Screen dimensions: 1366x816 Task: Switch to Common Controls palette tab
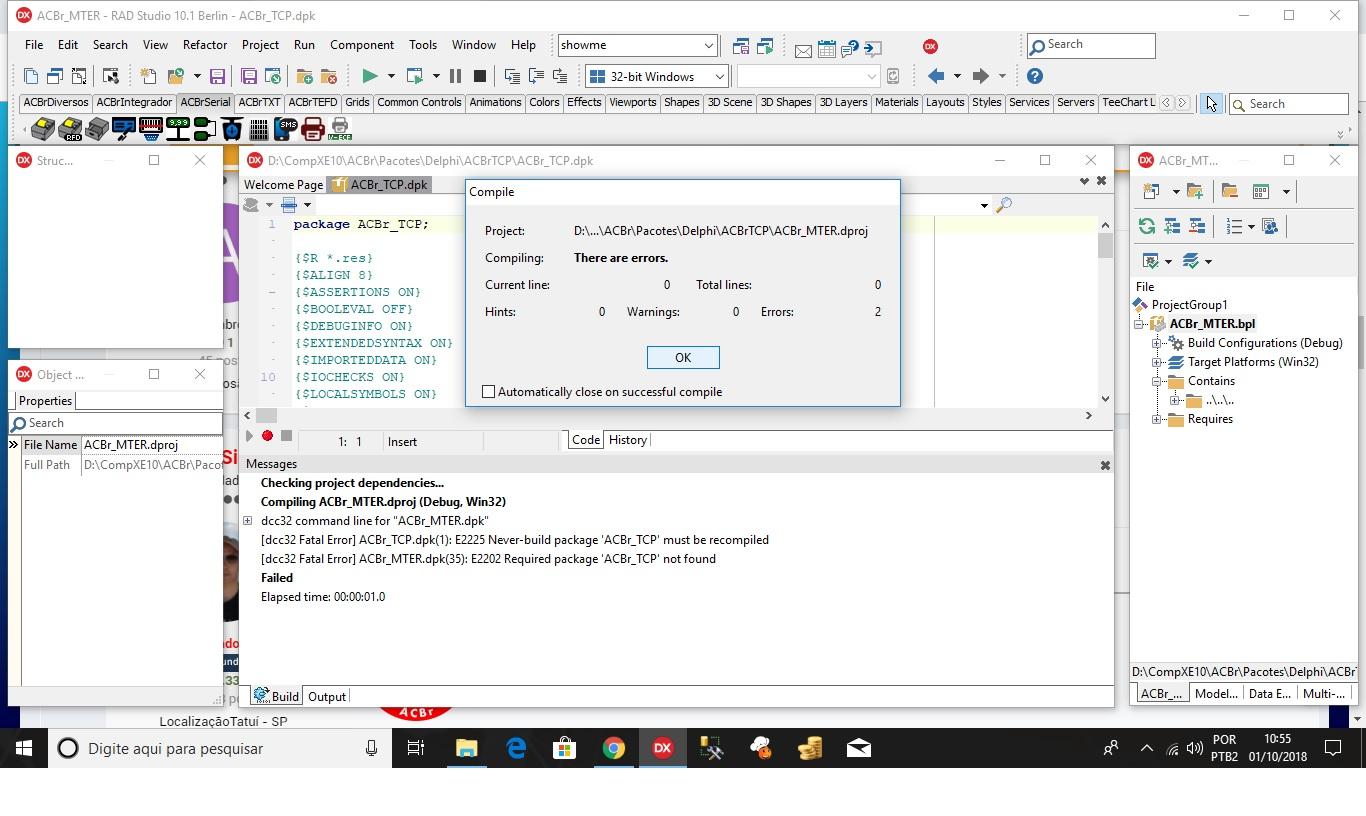(419, 102)
